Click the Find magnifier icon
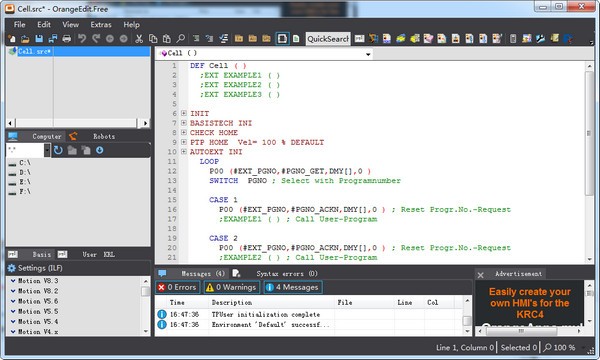 [x=181, y=39]
